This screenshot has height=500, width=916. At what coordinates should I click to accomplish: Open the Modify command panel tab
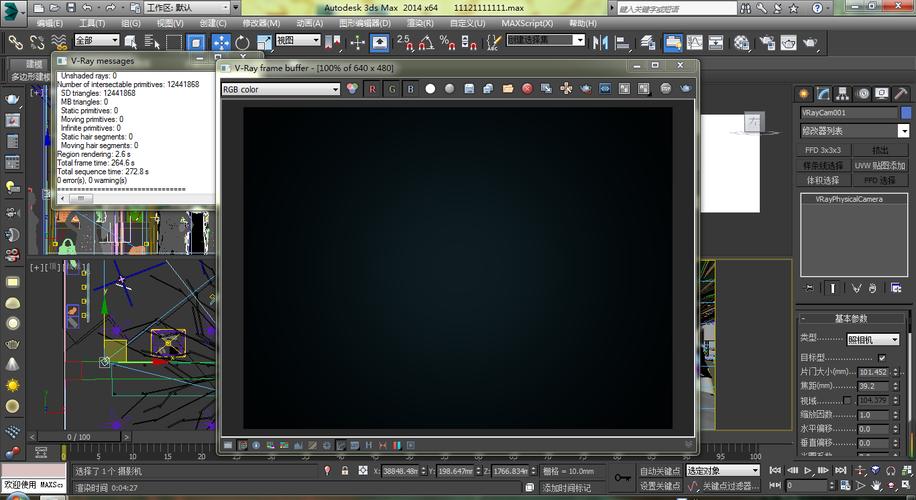click(x=824, y=93)
